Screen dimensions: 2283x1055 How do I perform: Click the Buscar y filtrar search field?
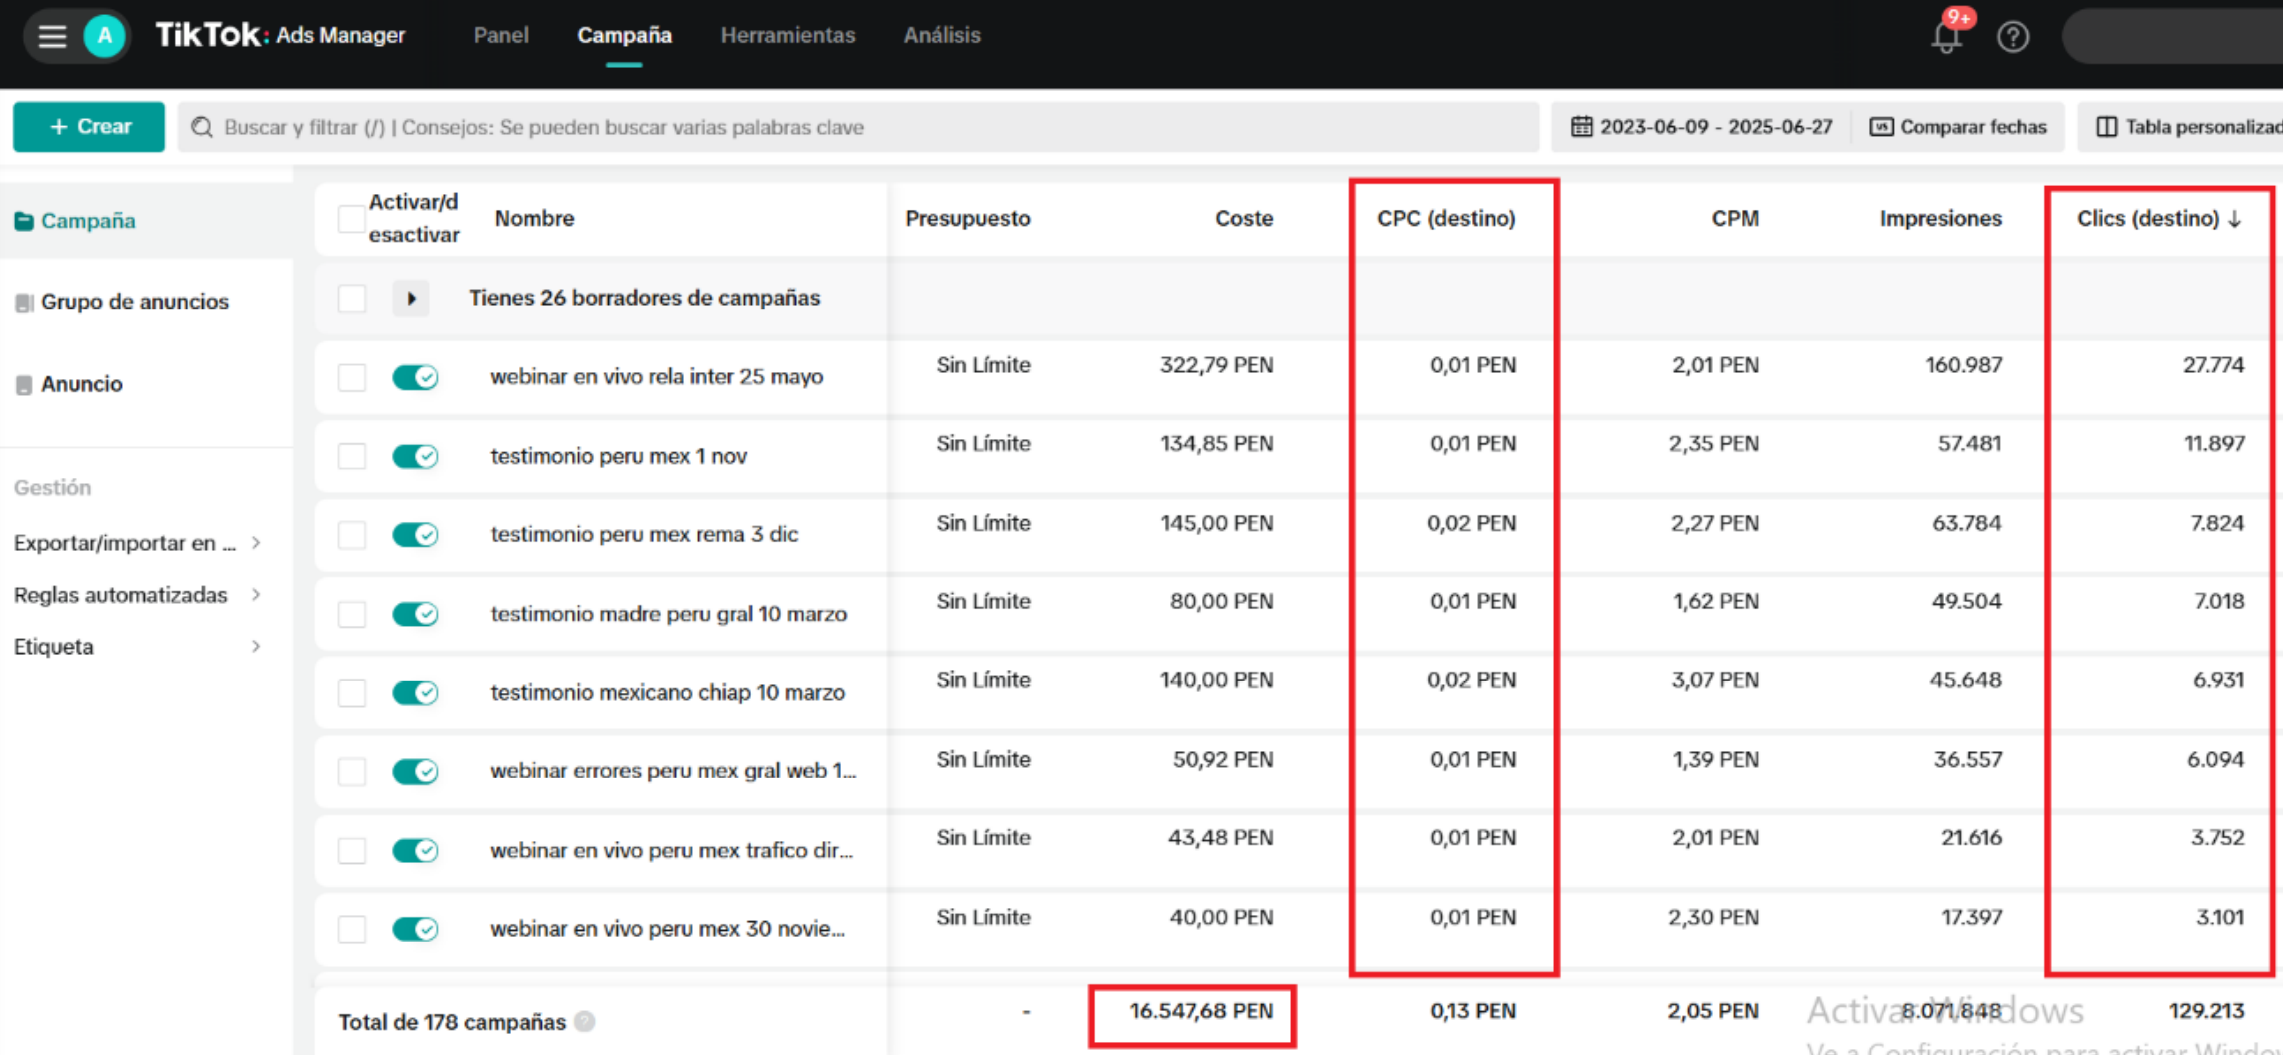pos(860,128)
